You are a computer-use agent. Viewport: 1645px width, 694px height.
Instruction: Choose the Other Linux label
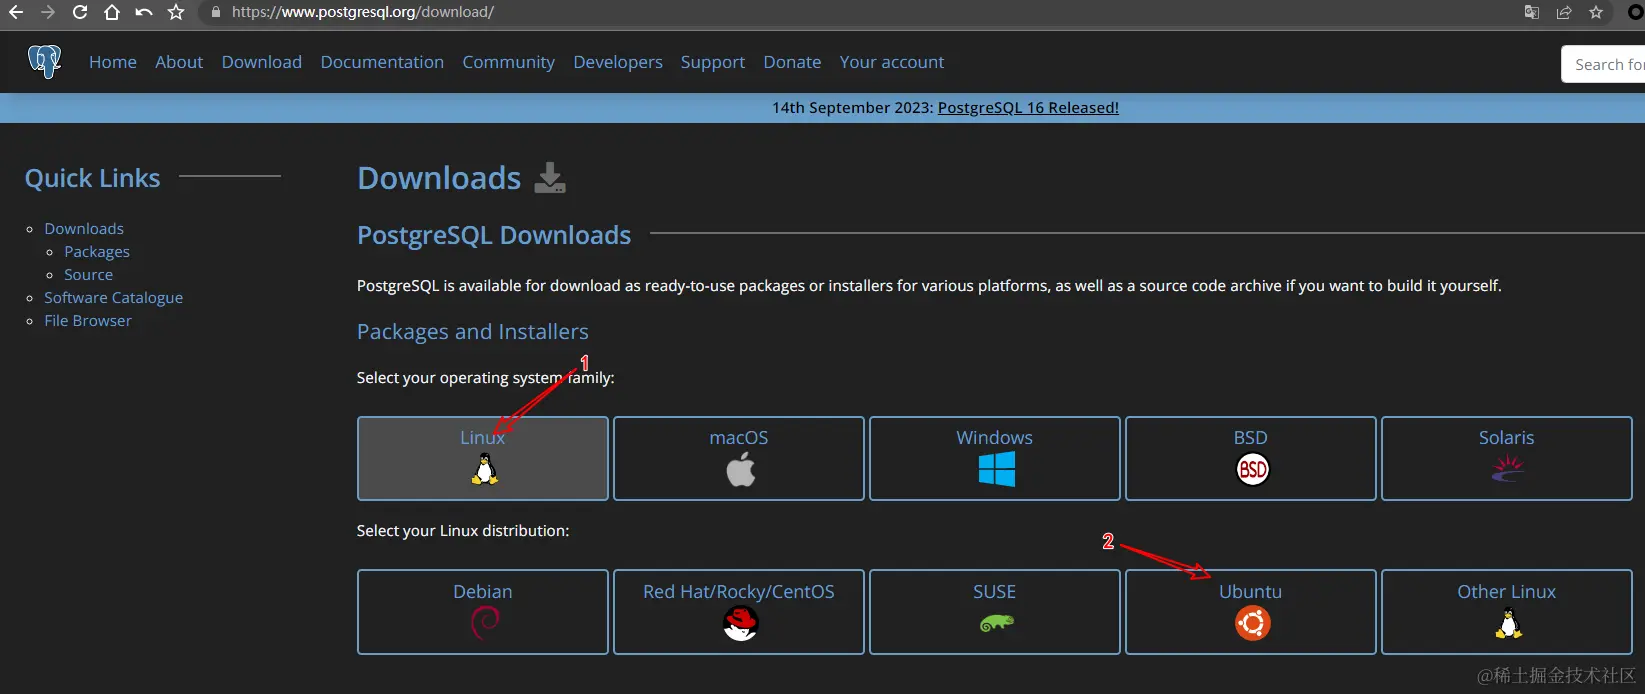point(1506,592)
